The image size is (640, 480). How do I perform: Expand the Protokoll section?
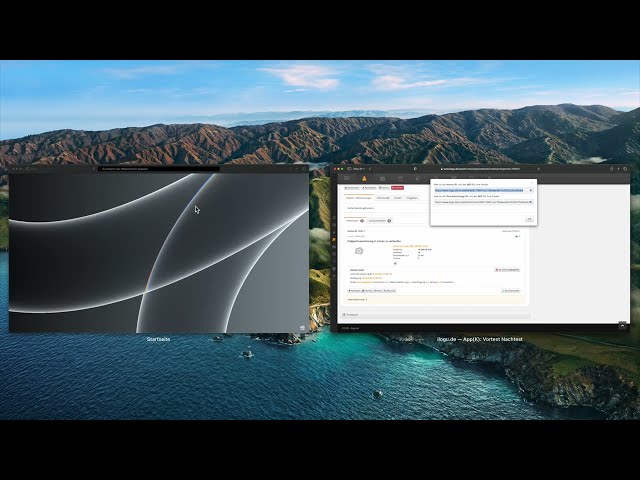pyautogui.click(x=435, y=315)
